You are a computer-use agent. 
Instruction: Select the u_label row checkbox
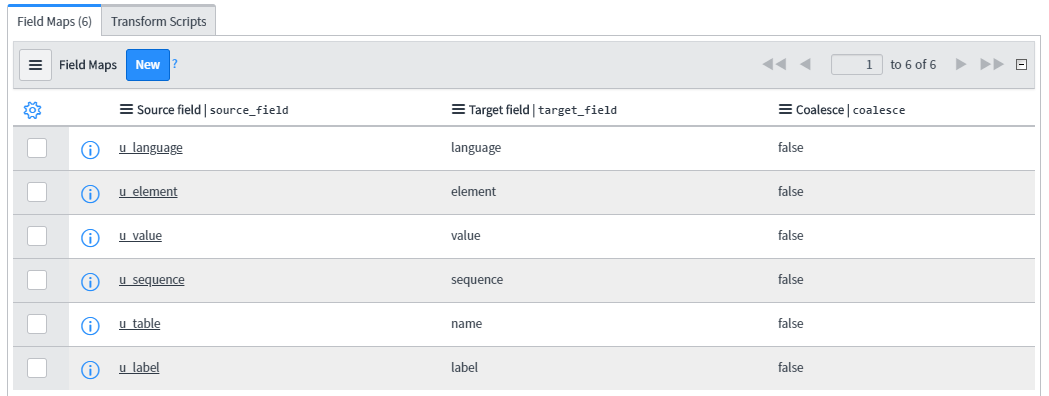click(37, 368)
